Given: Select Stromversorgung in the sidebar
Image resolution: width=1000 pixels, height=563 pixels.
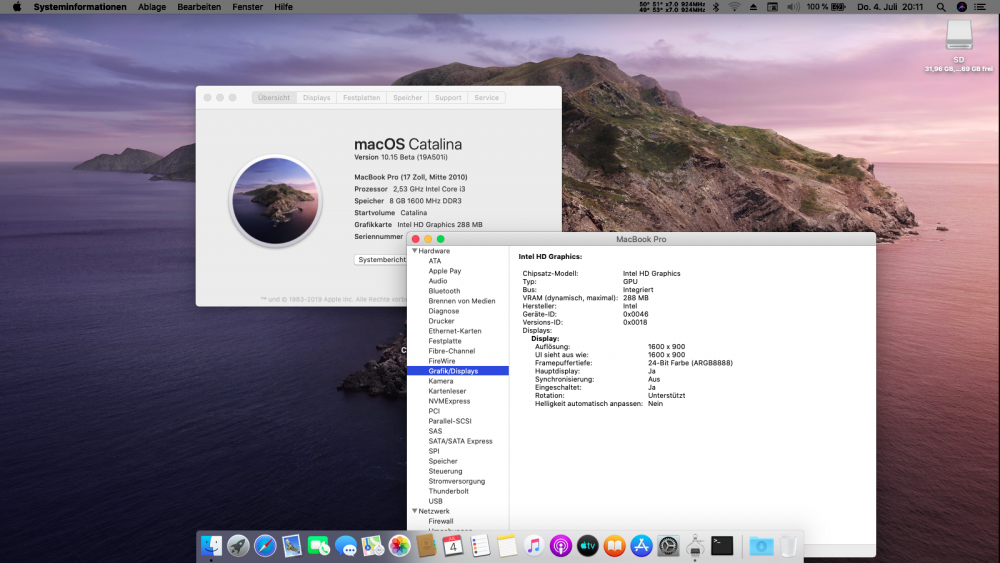Looking at the screenshot, I should tap(457, 481).
